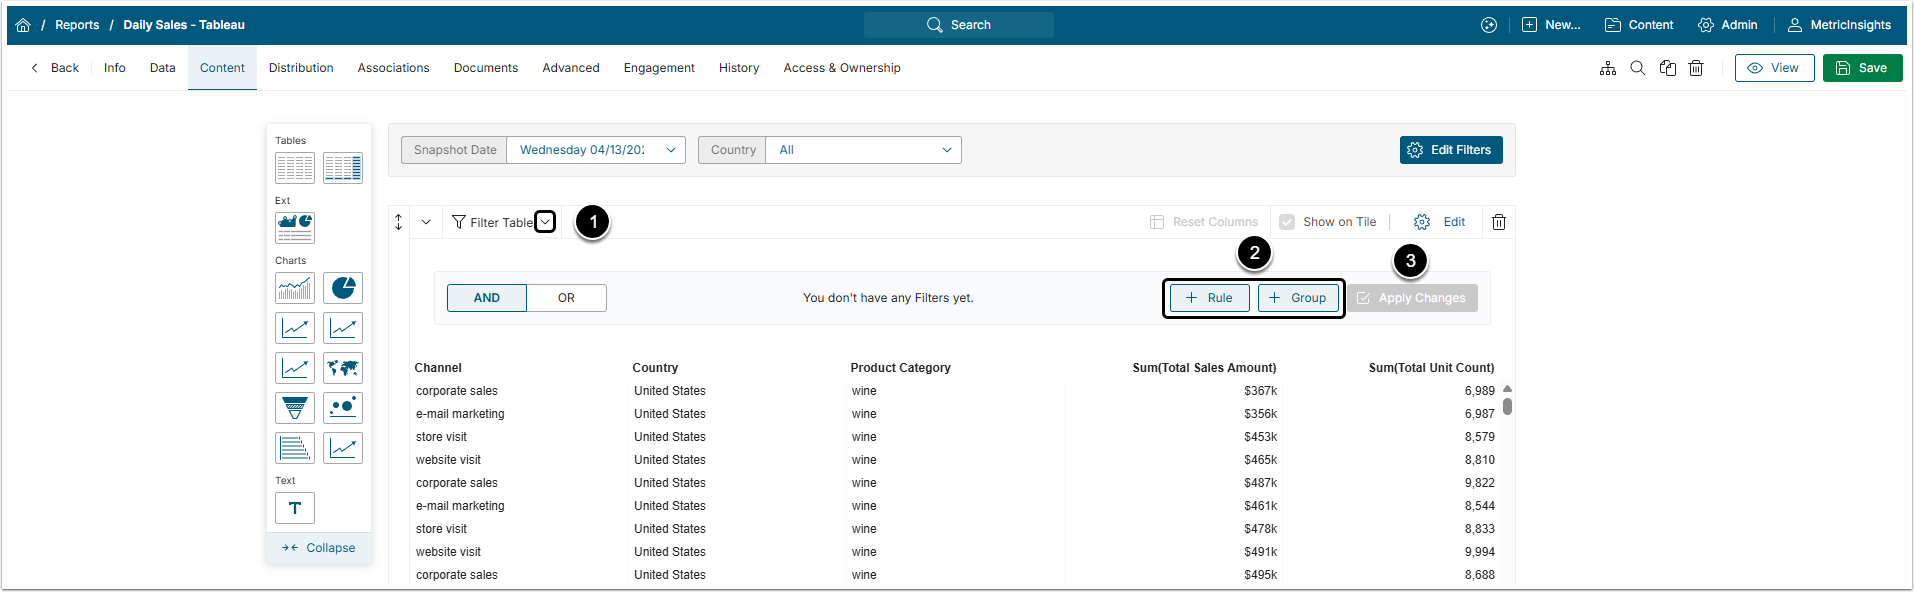
Task: Open the Snapshot Date dropdown
Action: tap(595, 150)
